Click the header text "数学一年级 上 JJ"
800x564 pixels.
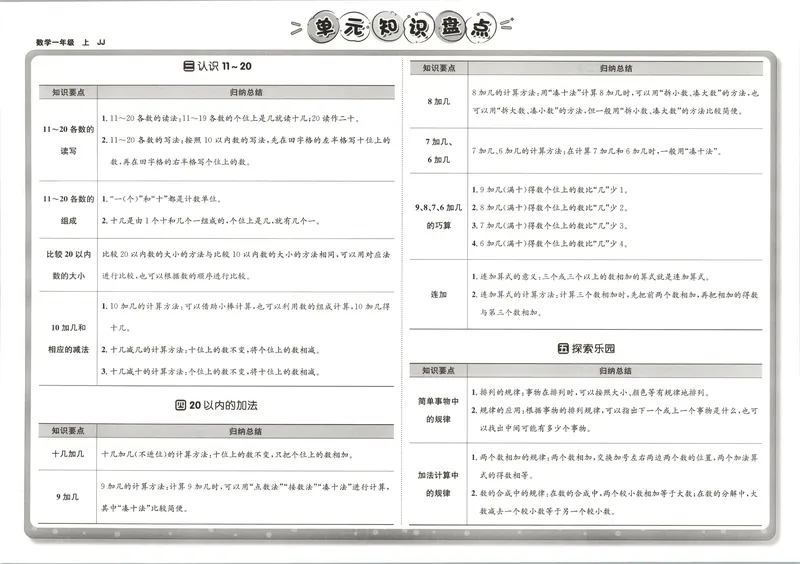(x=70, y=42)
